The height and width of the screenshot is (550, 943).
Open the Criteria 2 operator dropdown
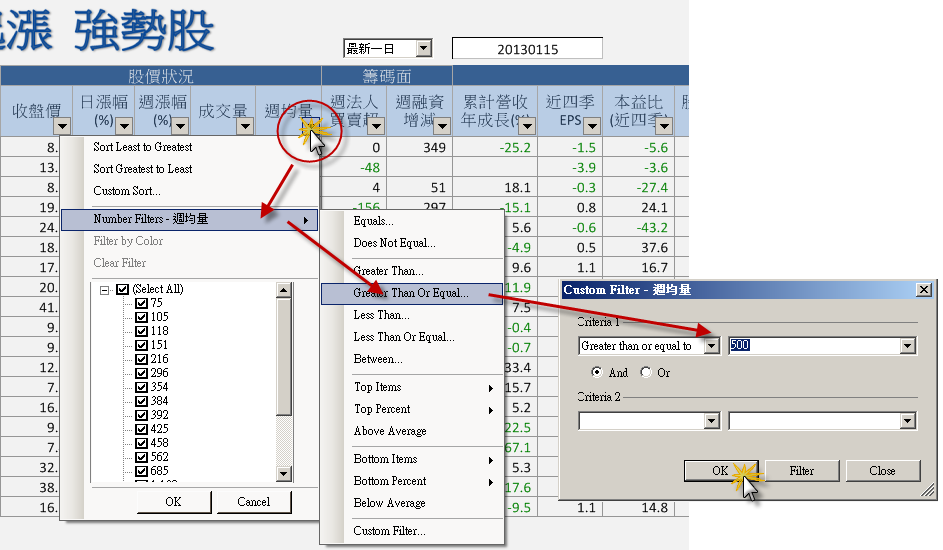tap(711, 422)
